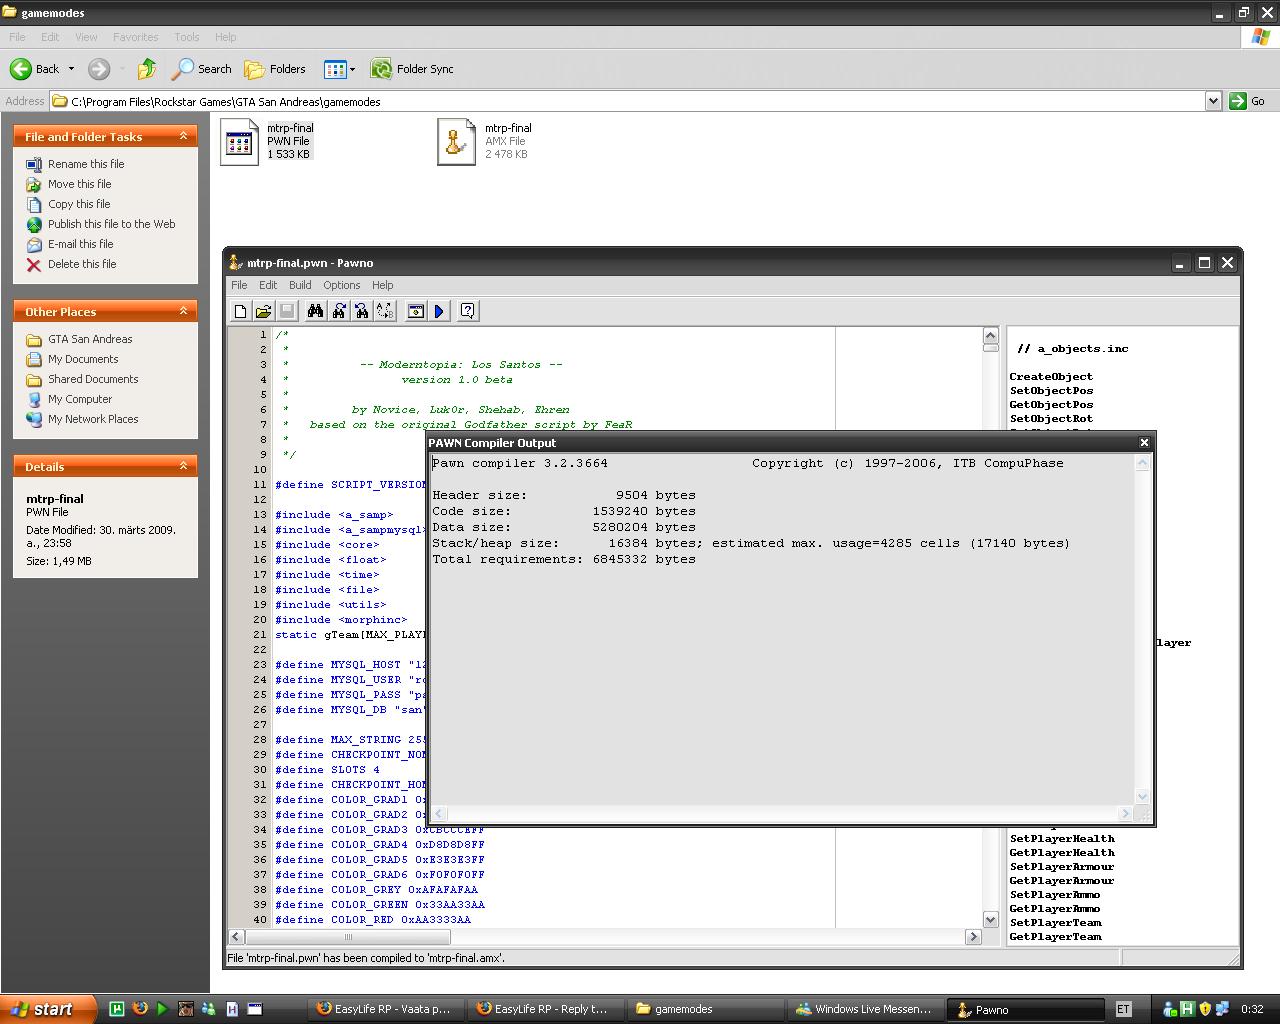Click GetPlayerTeam in the function list
This screenshot has width=1280, height=1024.
pyautogui.click(x=1055, y=937)
